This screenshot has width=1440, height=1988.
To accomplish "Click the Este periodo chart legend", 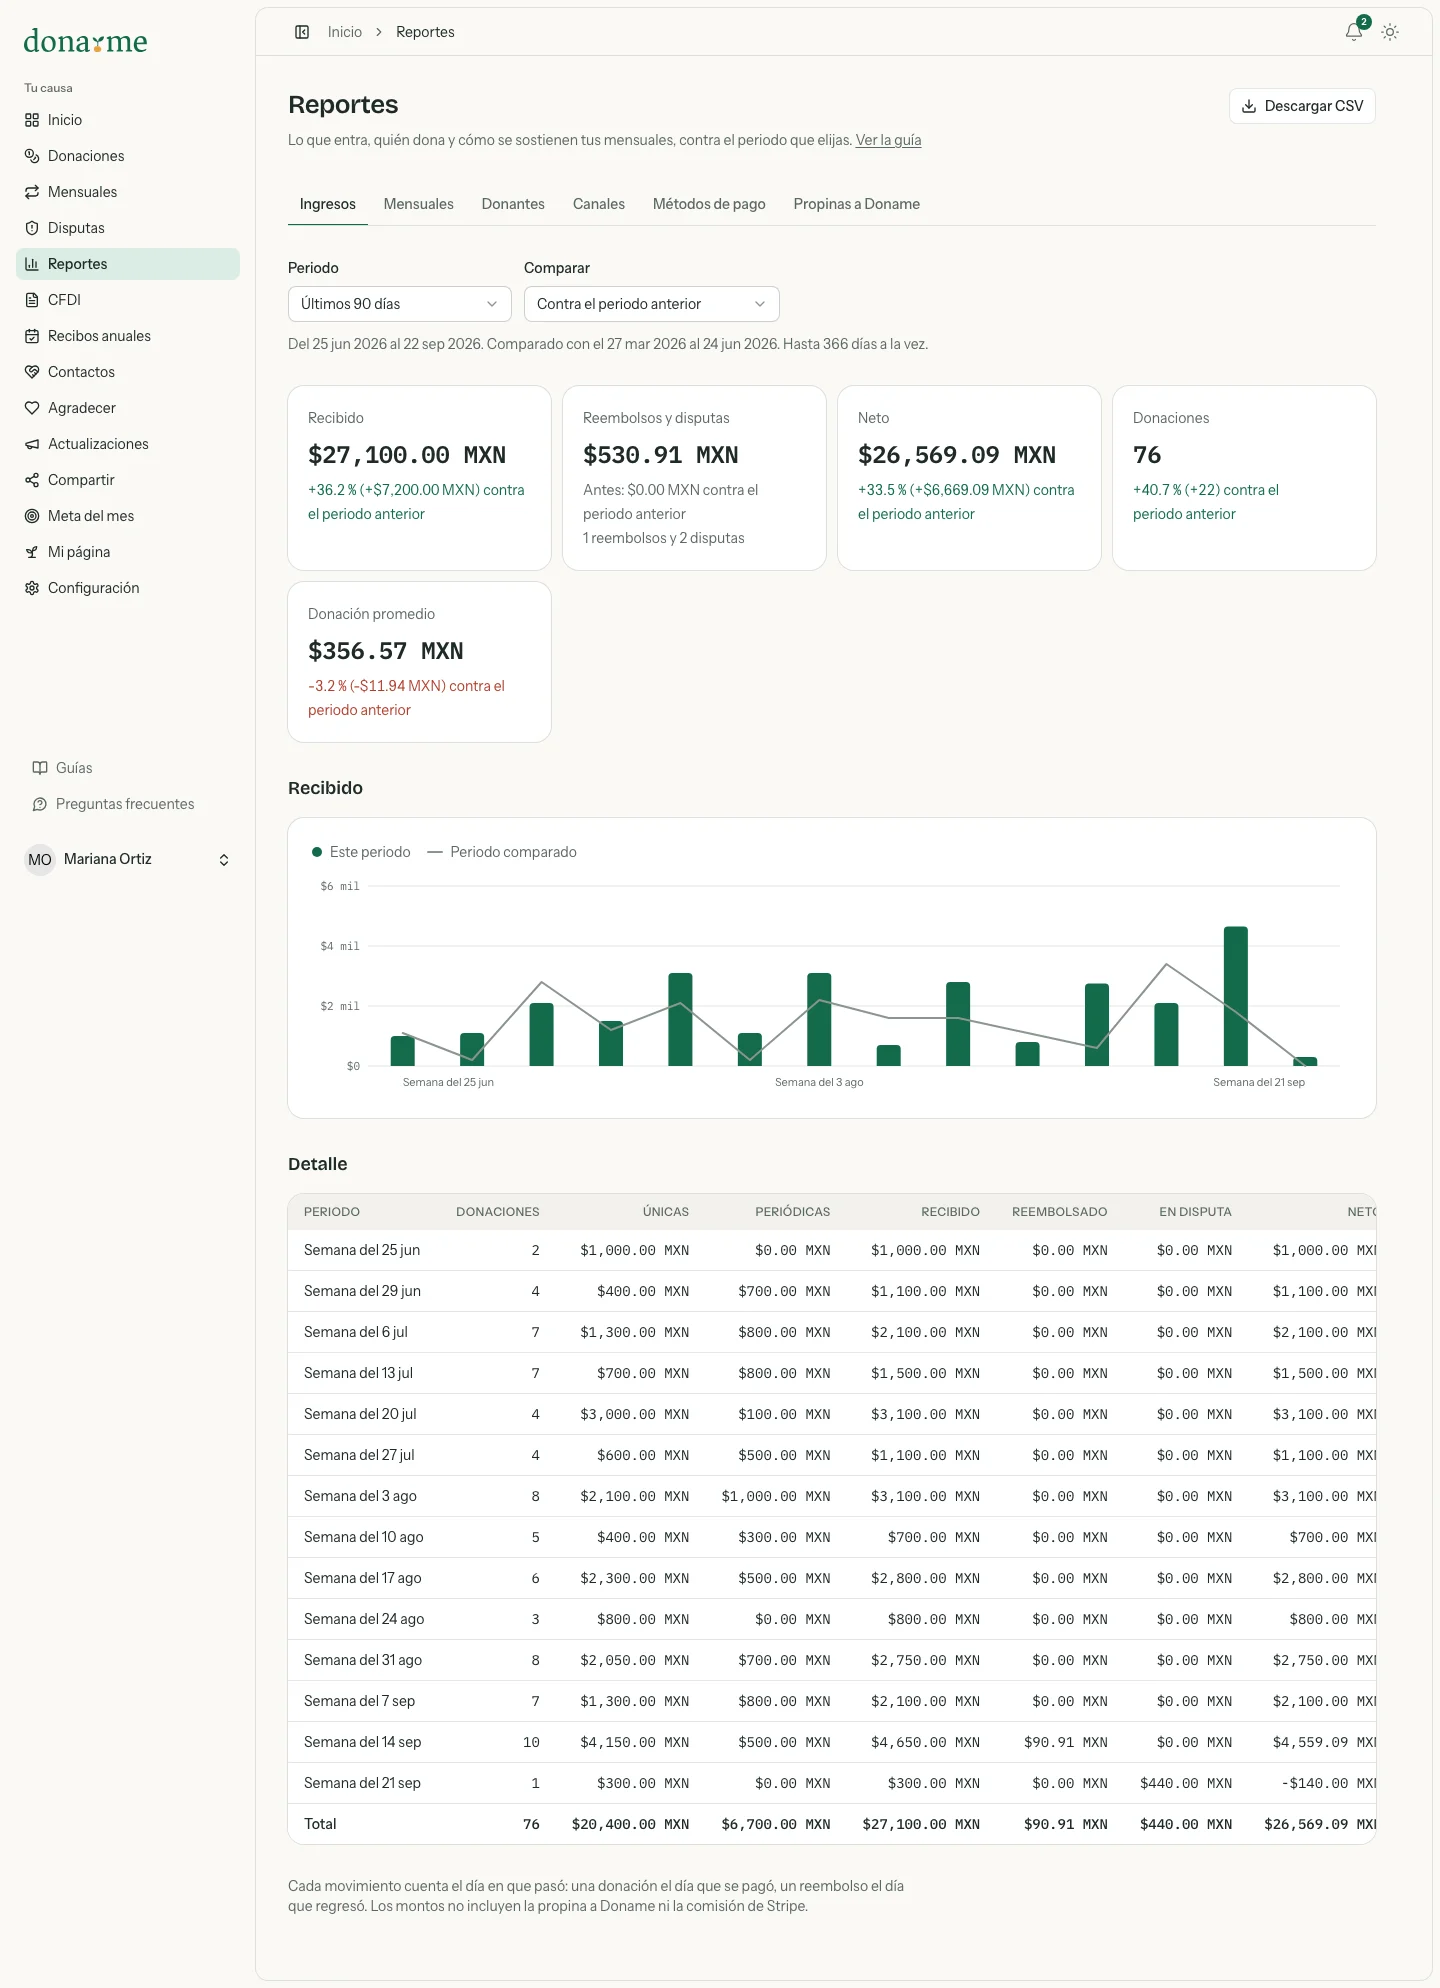I will coord(361,852).
